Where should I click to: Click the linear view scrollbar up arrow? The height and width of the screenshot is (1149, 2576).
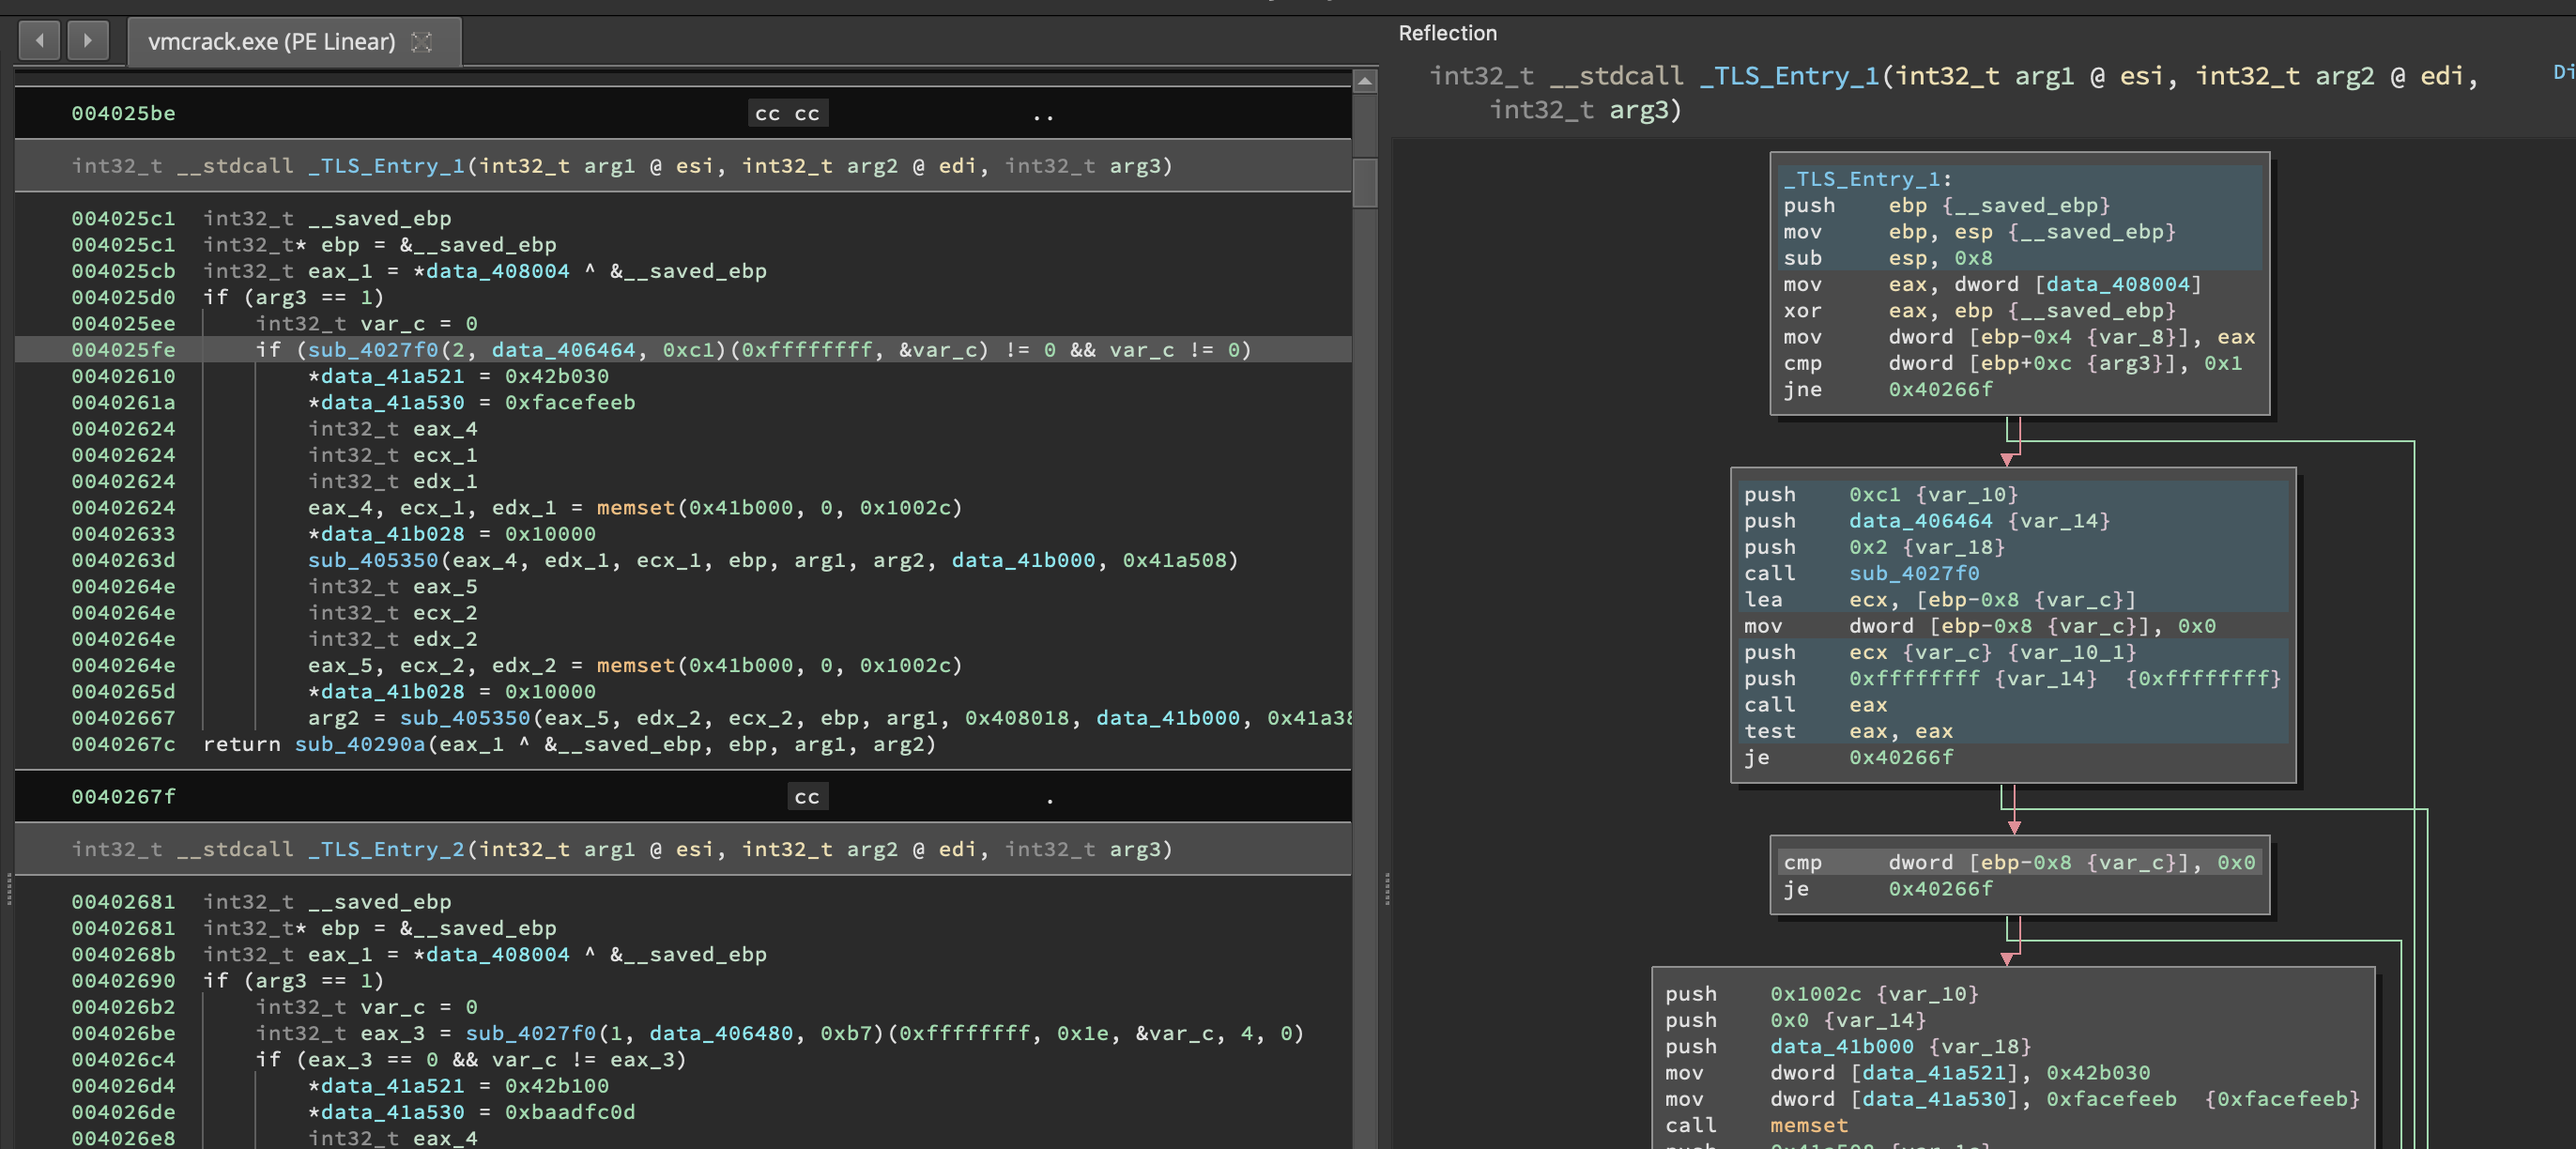click(x=1365, y=80)
